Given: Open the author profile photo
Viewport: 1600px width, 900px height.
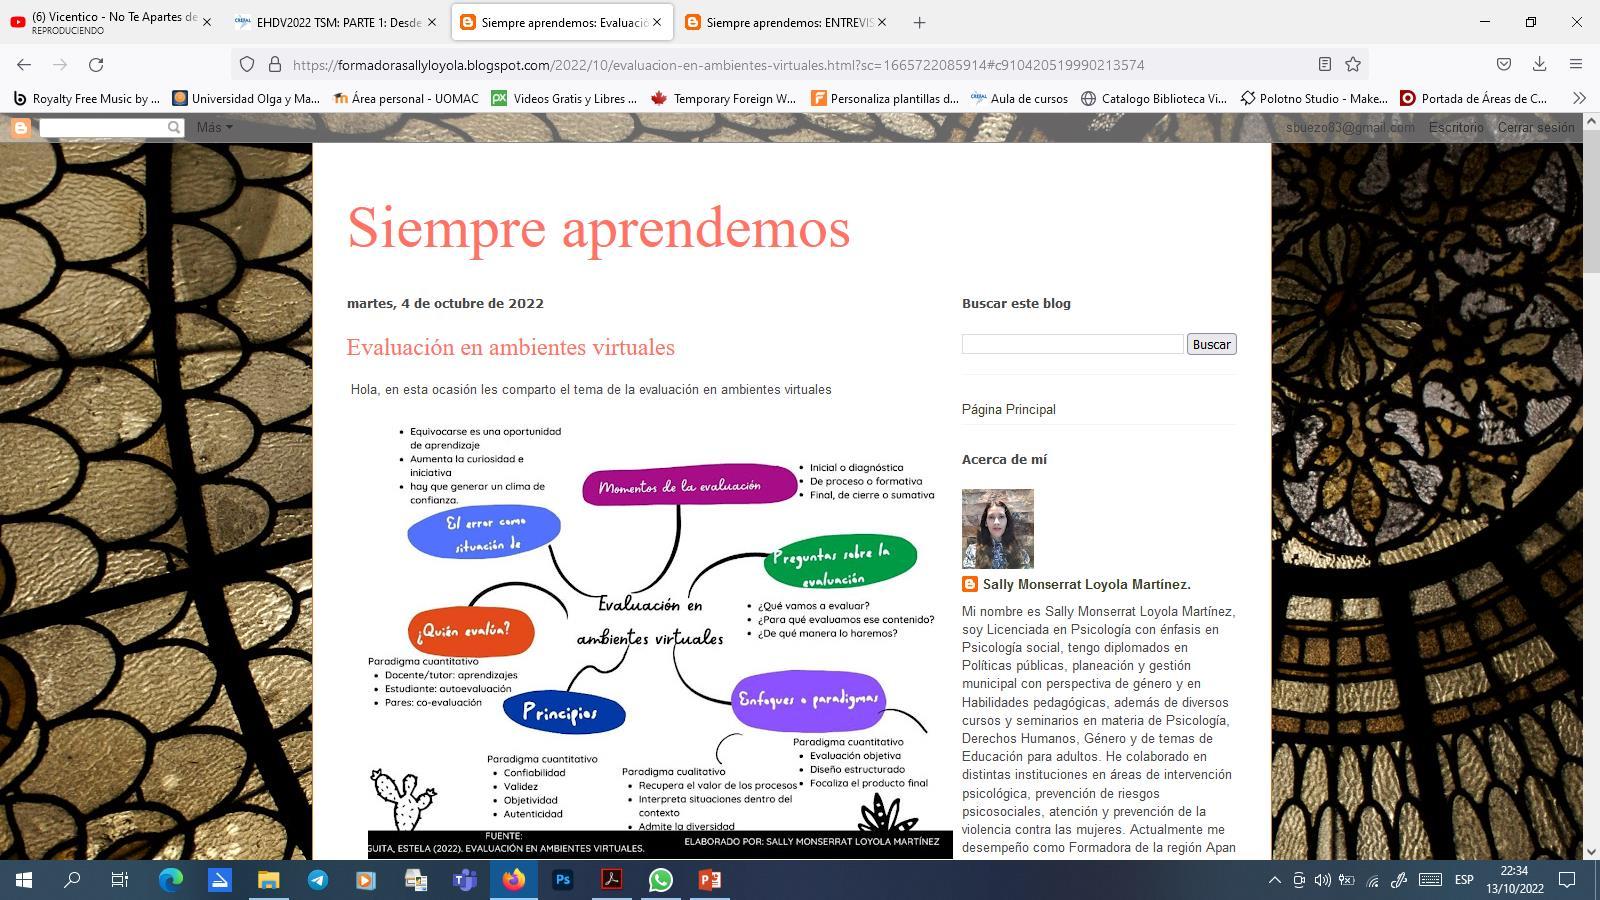Looking at the screenshot, I should pos(998,529).
